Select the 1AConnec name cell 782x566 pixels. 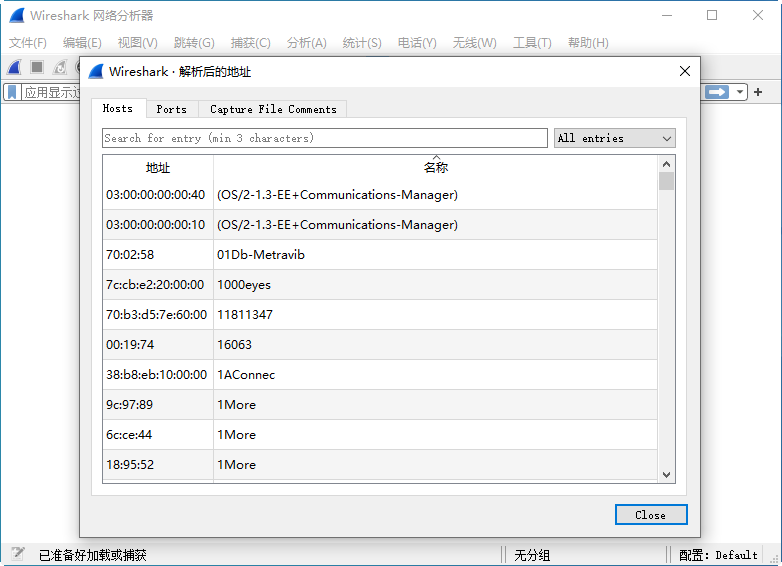435,375
